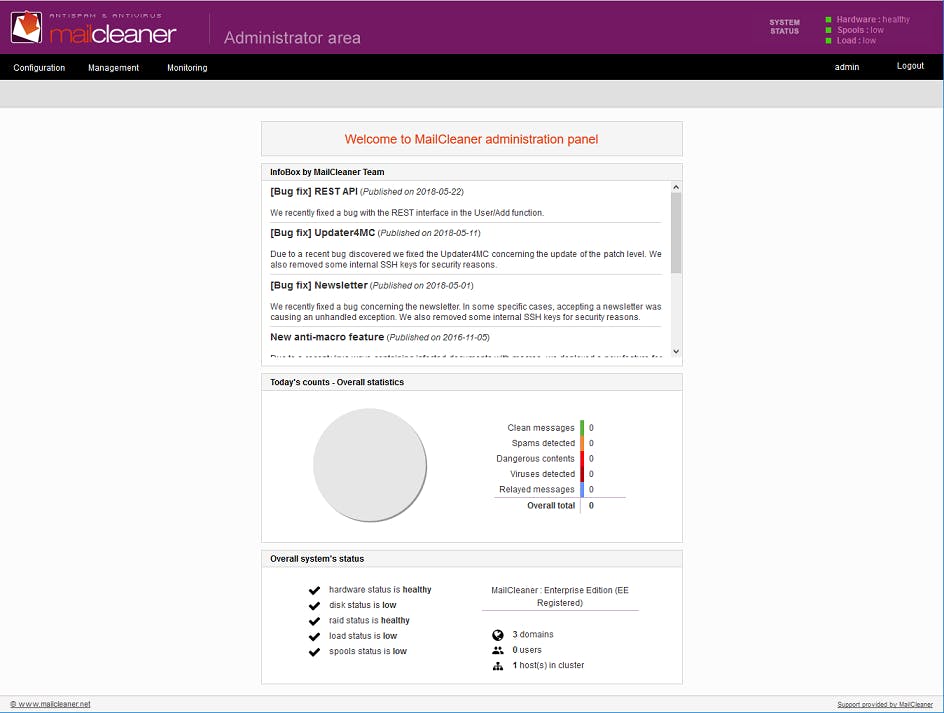This screenshot has height=713, width=944.
Task: Click 'disk status is low' text
Action: [x=362, y=605]
